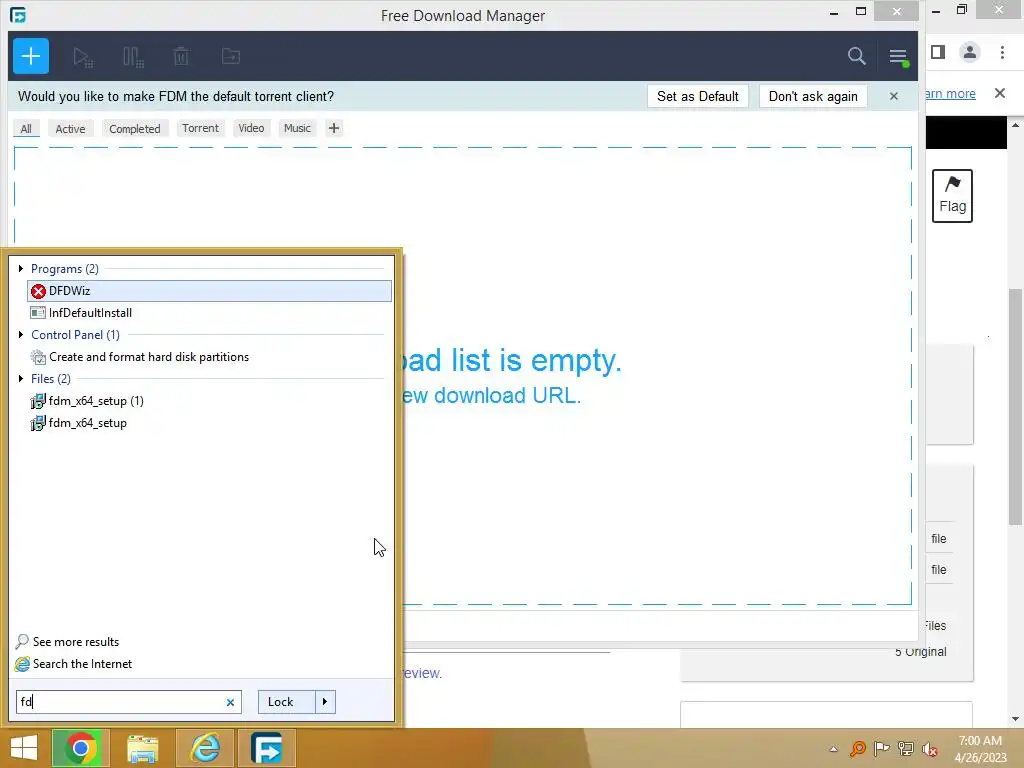Click the network tray icon
This screenshot has width=1024, height=768.
point(906,749)
